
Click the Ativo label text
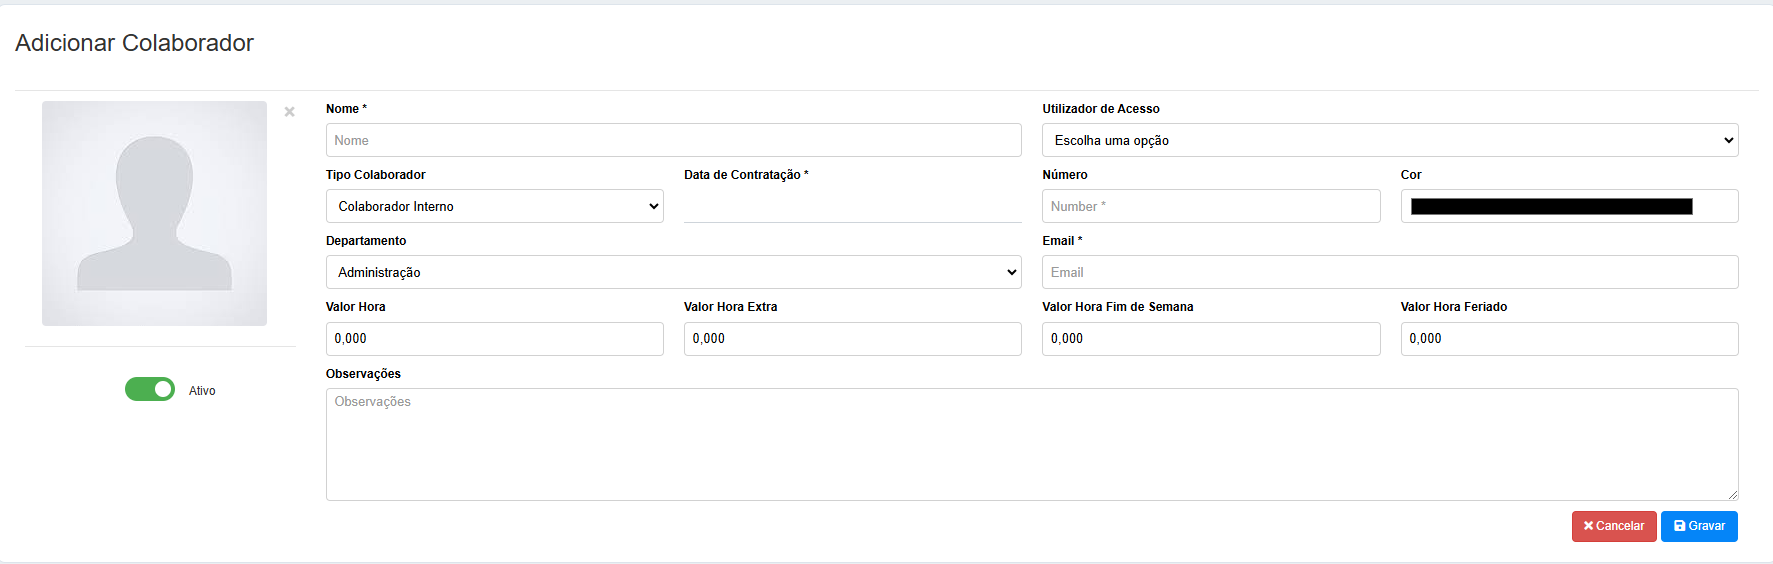tap(202, 391)
